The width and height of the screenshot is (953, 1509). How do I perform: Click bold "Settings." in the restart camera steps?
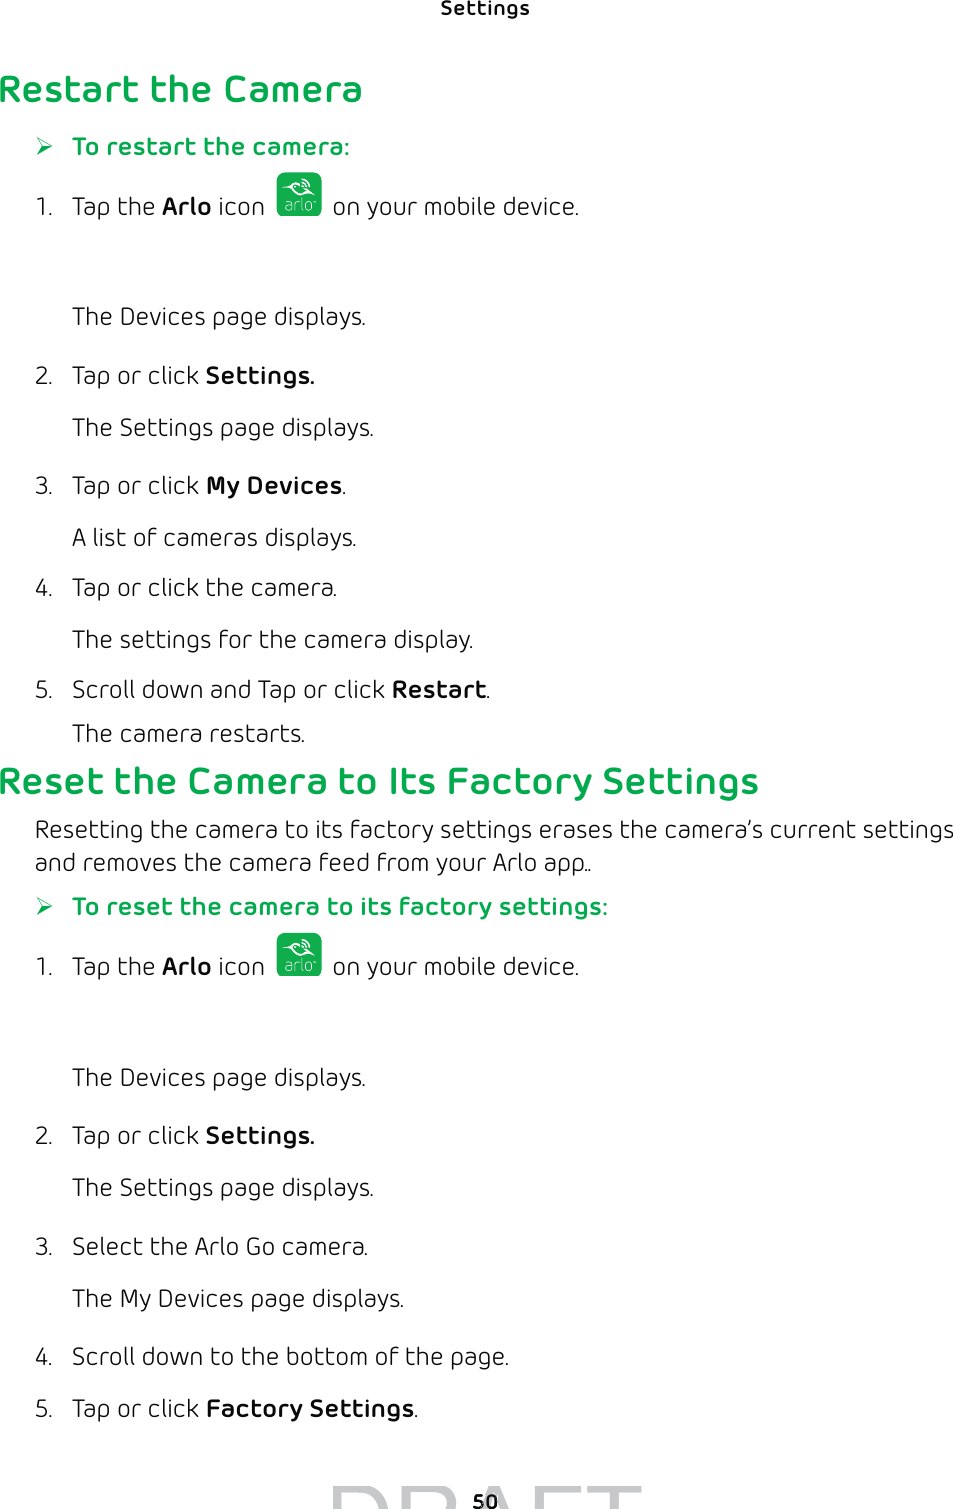coord(260,376)
